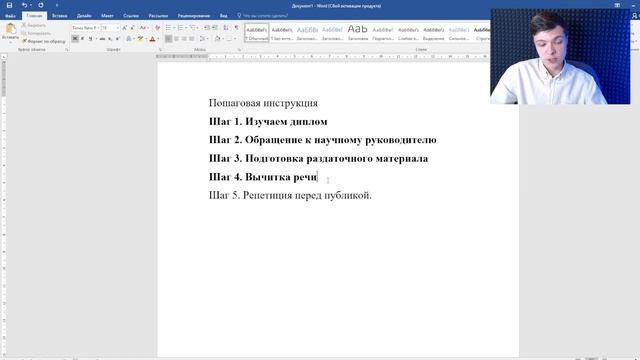Open the font size combo box
640x360 pixels.
click(110, 28)
